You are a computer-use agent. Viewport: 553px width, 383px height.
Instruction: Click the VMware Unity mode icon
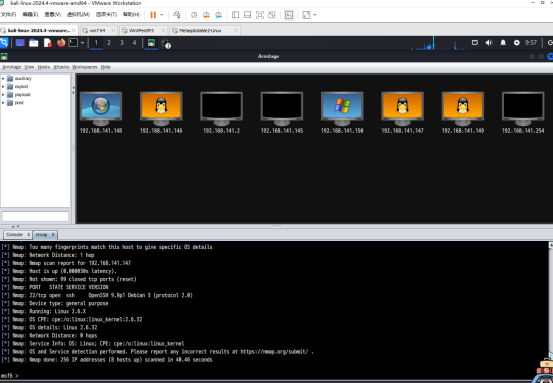pos(272,15)
